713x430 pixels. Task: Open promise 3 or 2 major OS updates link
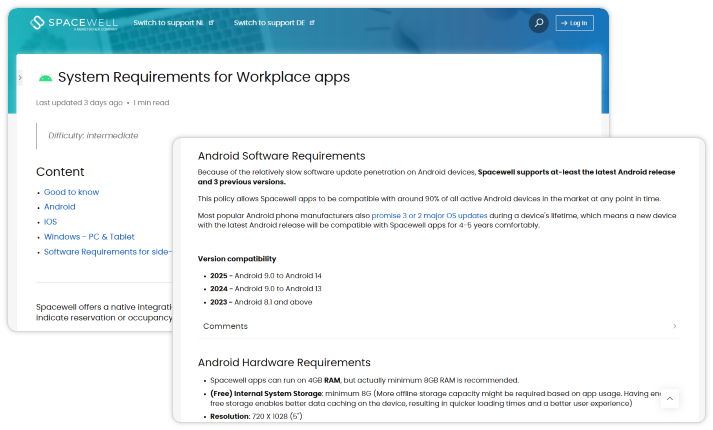pos(429,215)
